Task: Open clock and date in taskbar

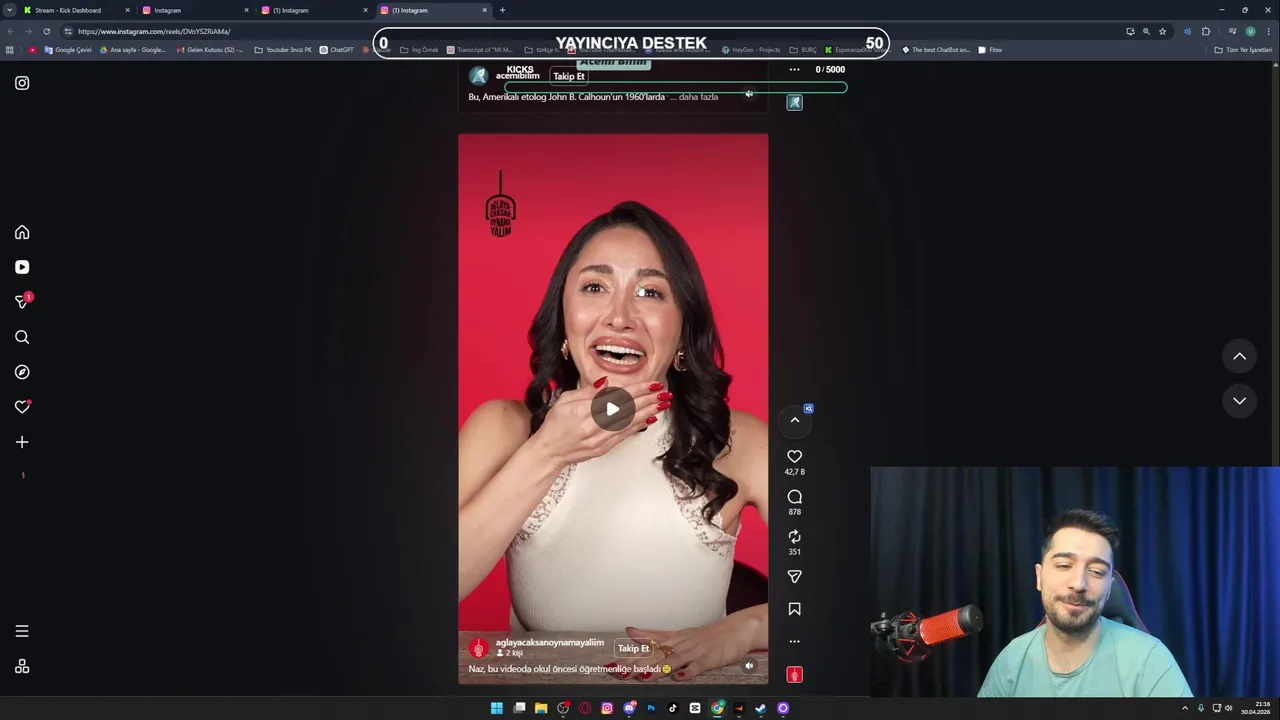Action: [x=1256, y=708]
